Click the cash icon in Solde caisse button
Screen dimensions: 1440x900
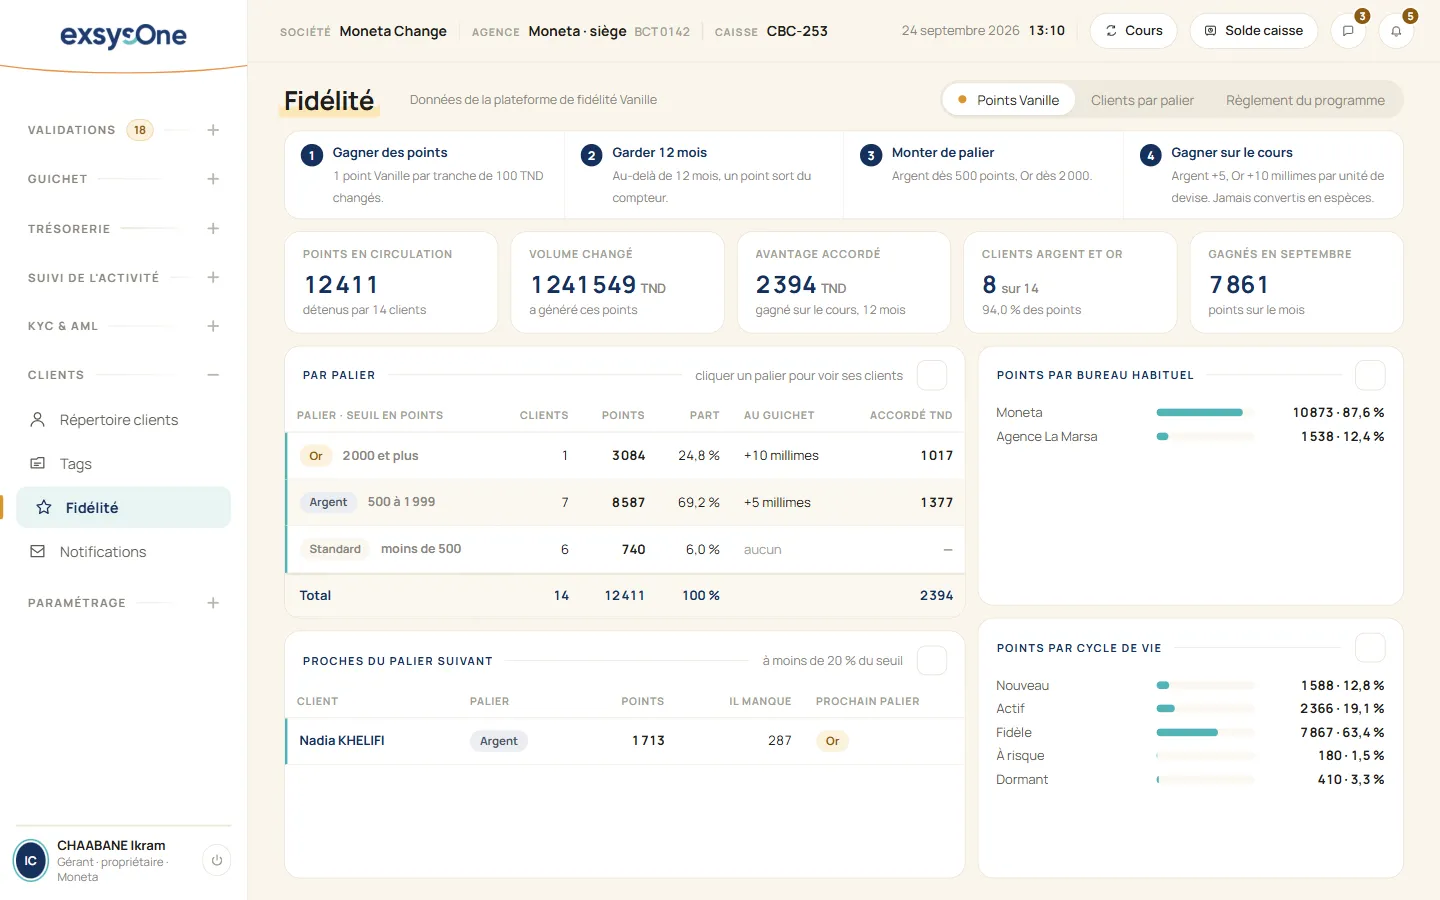pyautogui.click(x=1210, y=31)
